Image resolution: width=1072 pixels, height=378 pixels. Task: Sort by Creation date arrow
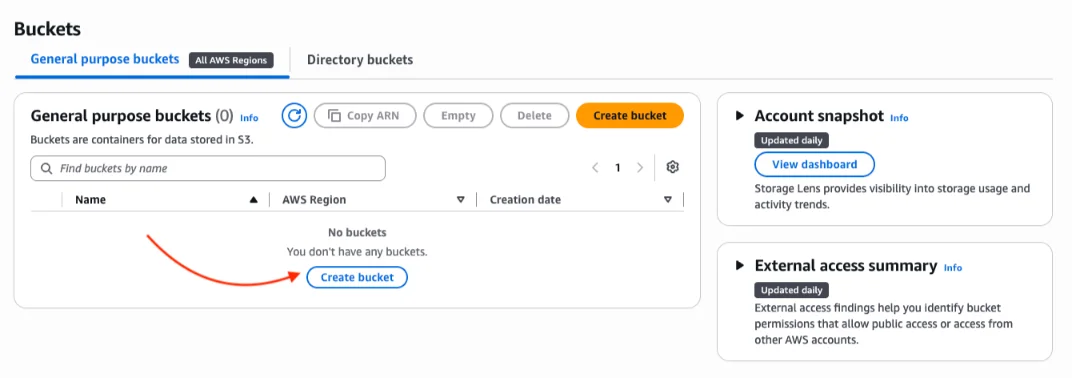668,200
